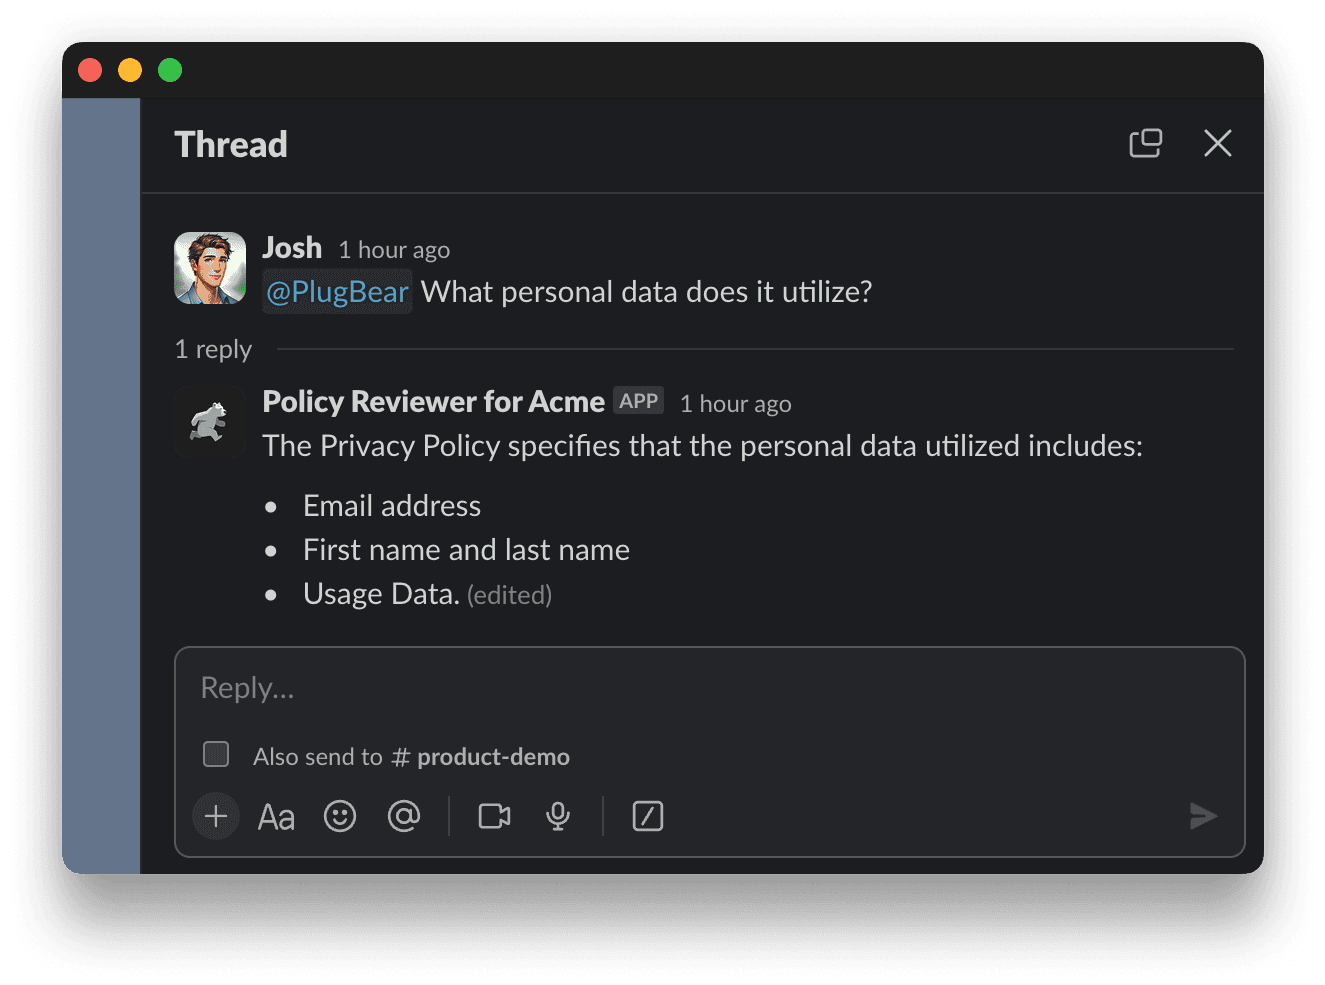Copy a link to this thread

1145,143
